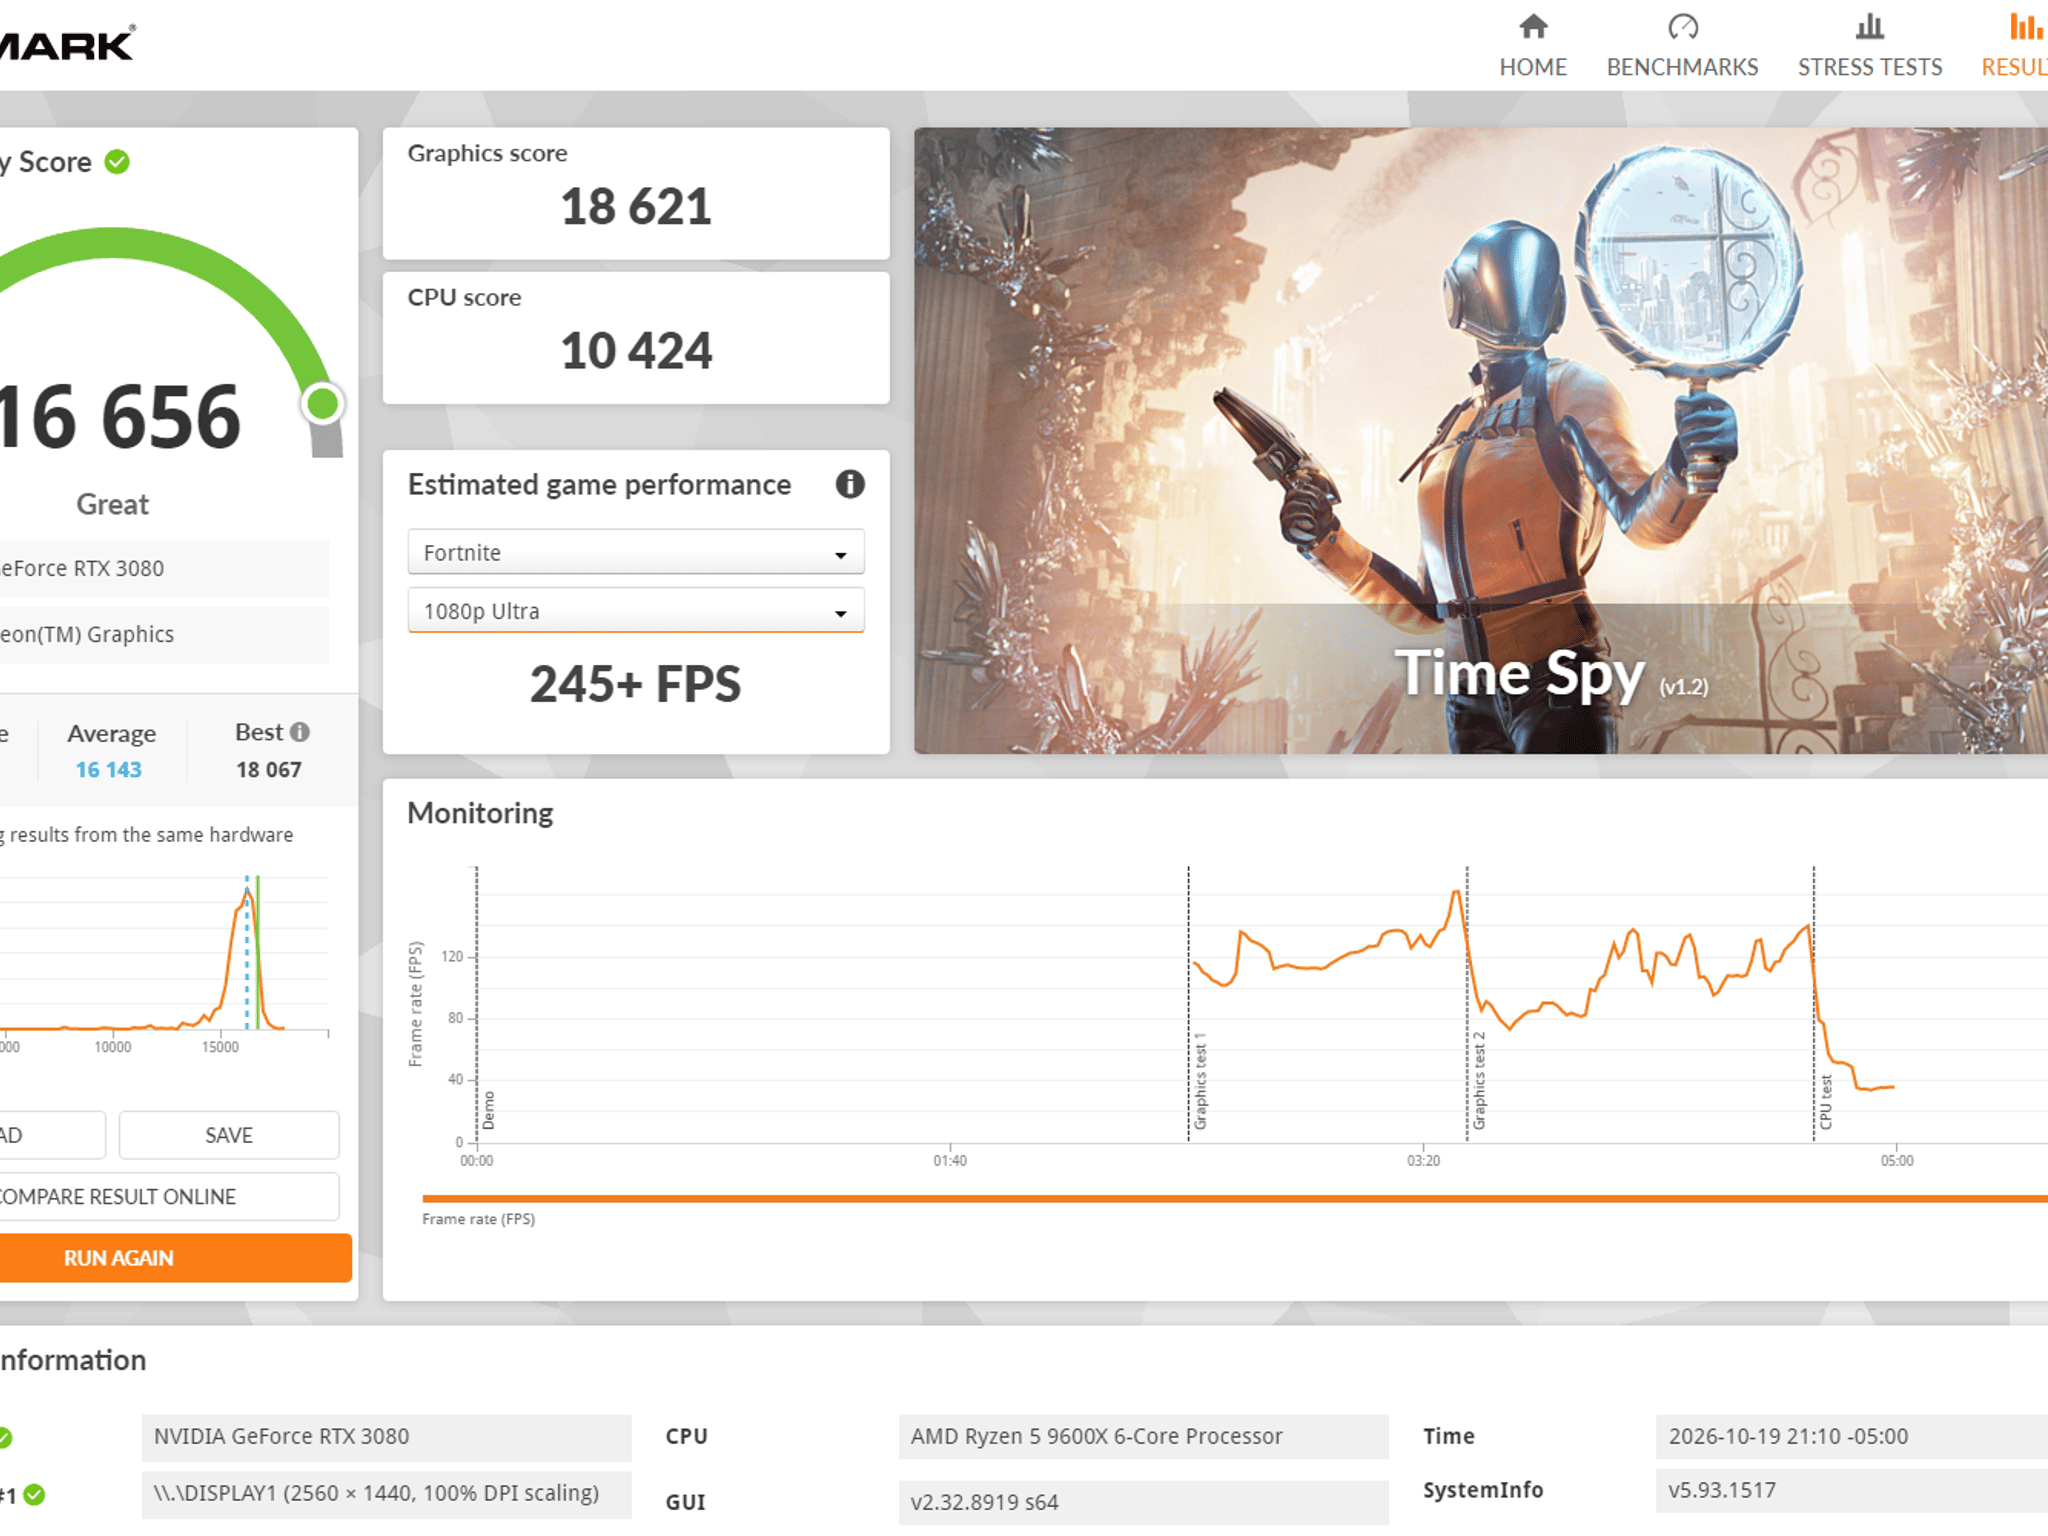Click the info icon next to Best

299,732
